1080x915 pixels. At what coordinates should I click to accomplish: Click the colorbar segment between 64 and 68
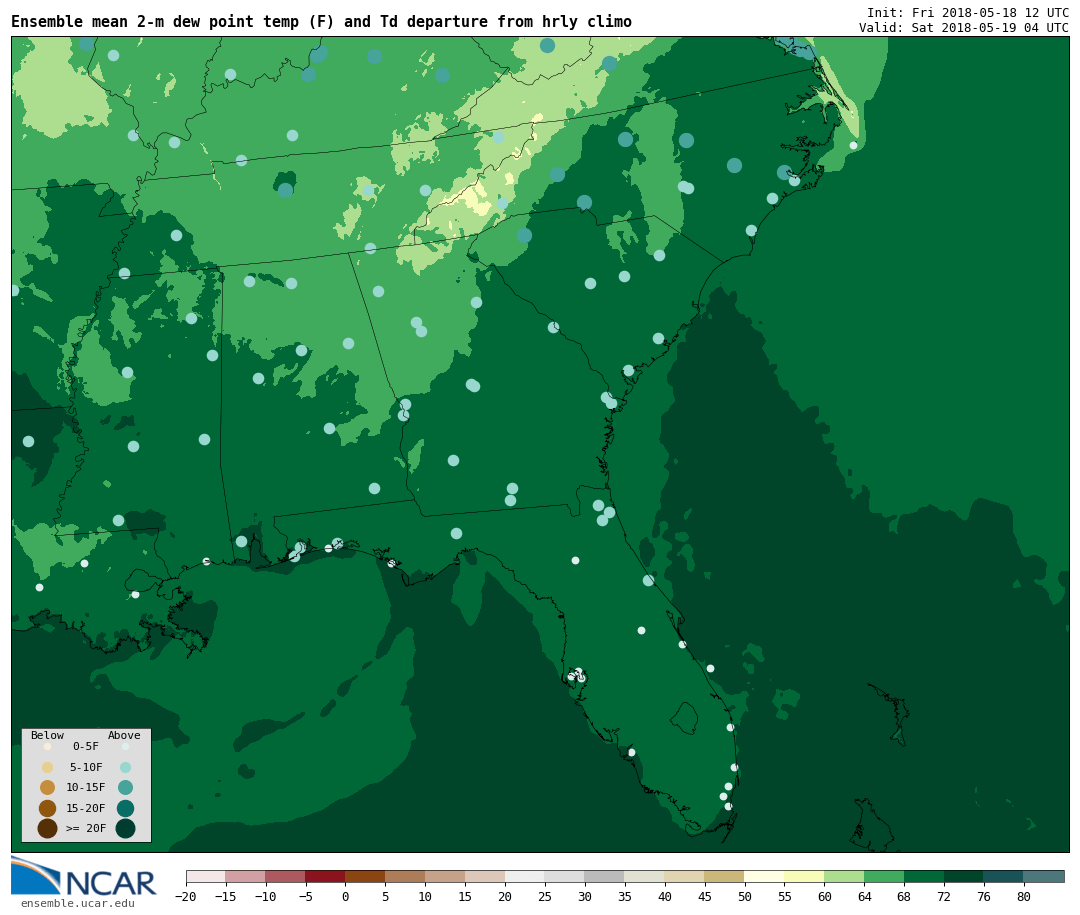884,876
